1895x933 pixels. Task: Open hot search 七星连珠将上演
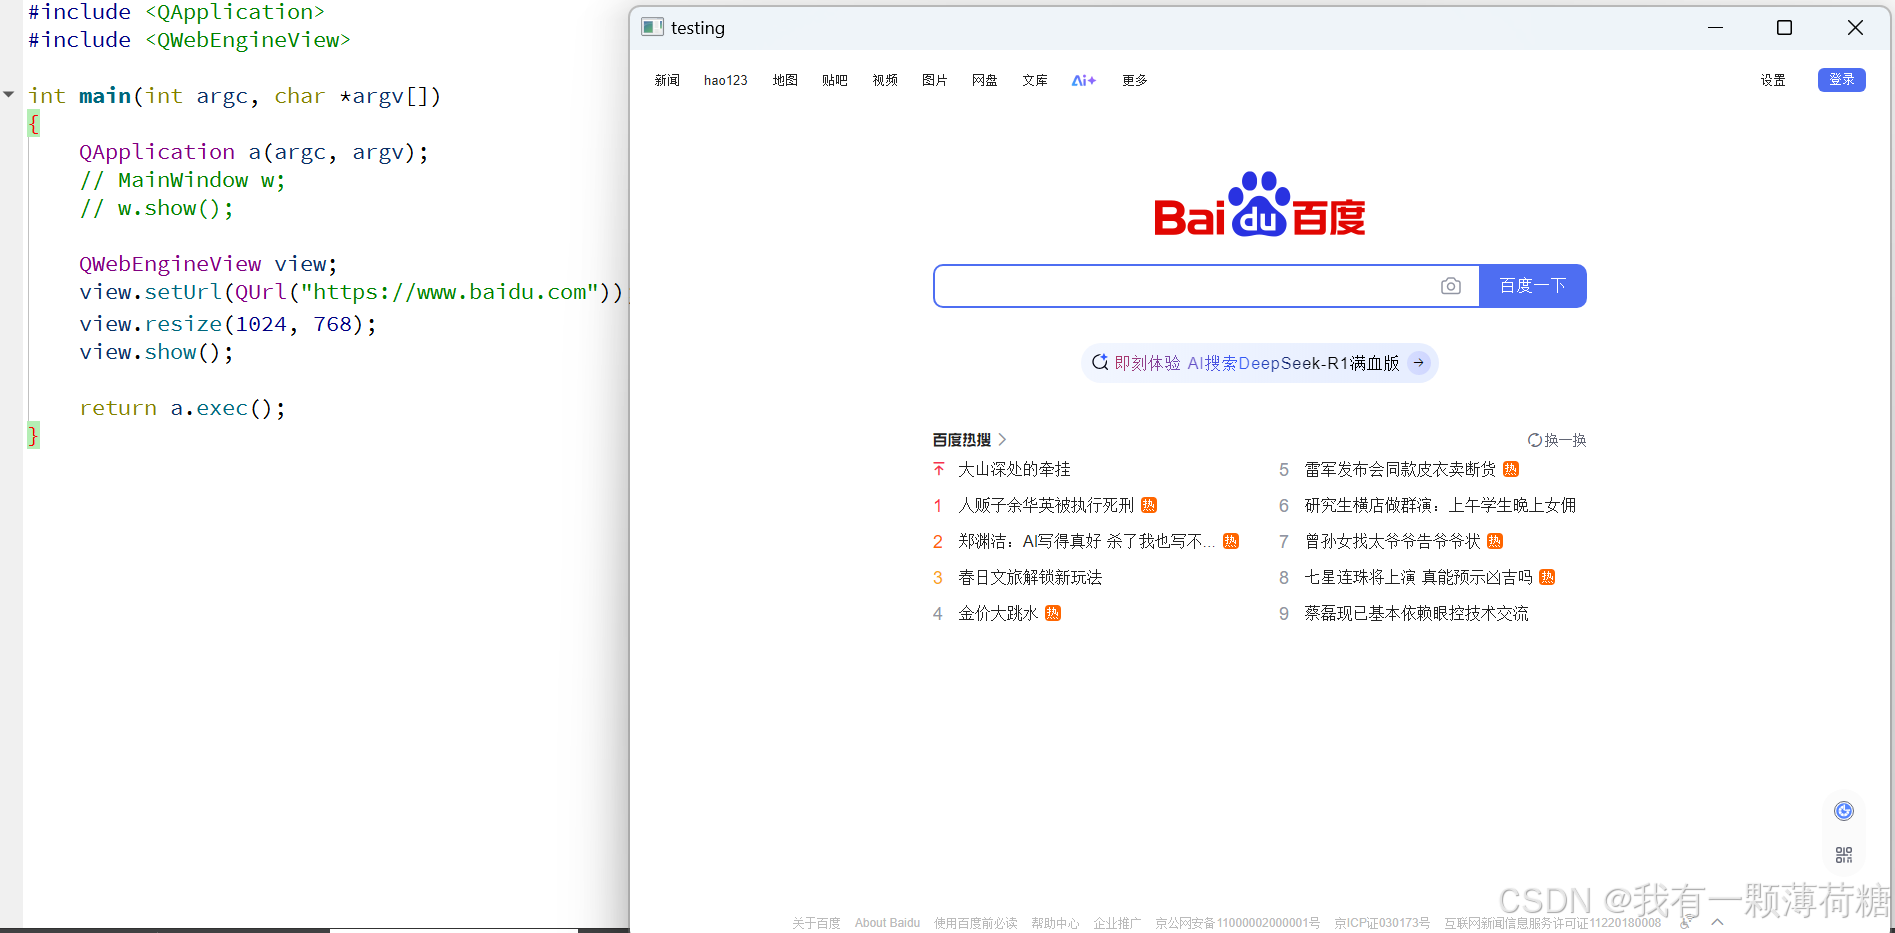pos(1418,577)
